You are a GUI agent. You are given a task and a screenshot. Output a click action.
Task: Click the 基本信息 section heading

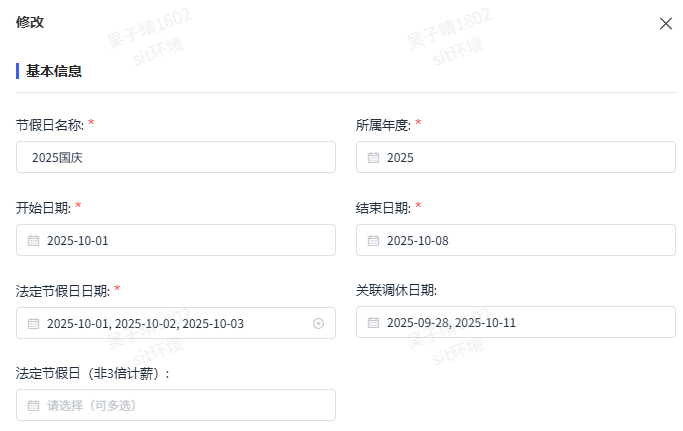[x=54, y=71]
